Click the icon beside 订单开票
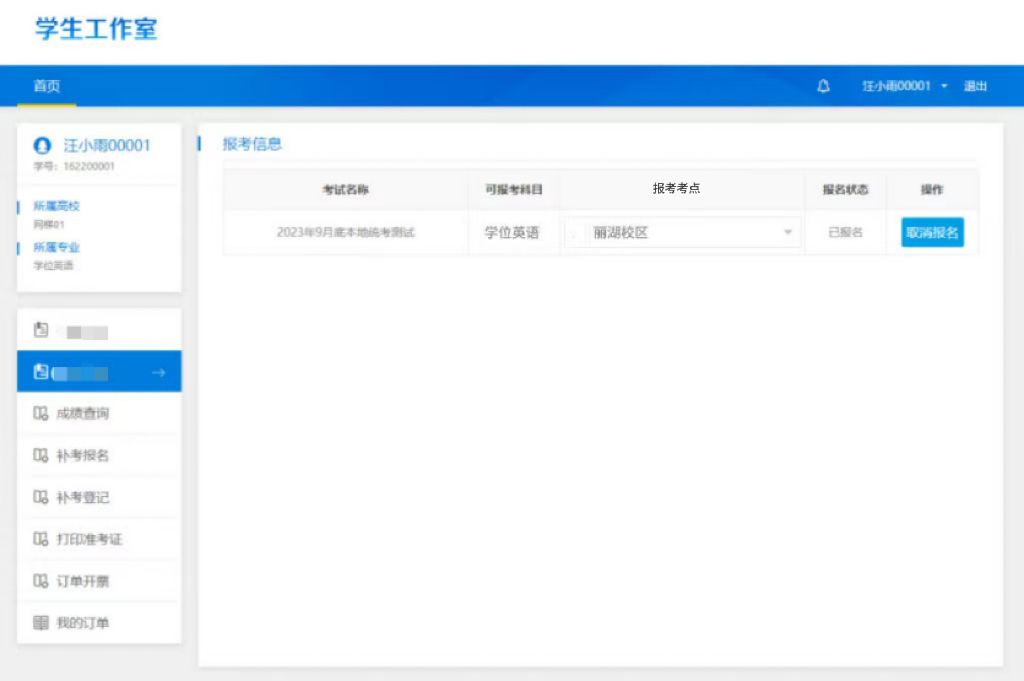The height and width of the screenshot is (681, 1024). 41,581
